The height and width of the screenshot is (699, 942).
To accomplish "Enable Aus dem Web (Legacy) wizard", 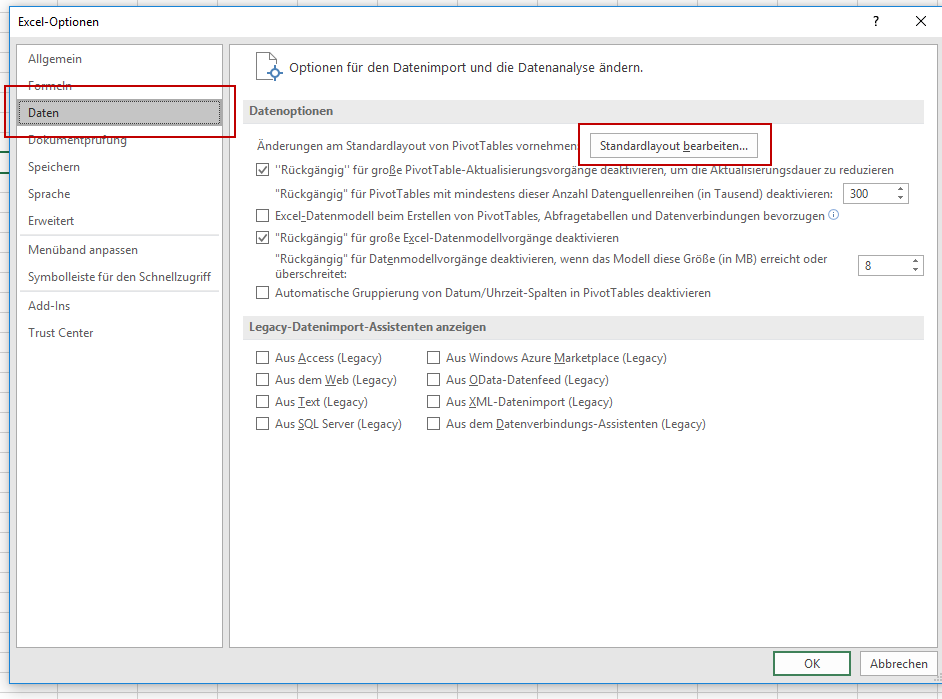I will coord(263,379).
